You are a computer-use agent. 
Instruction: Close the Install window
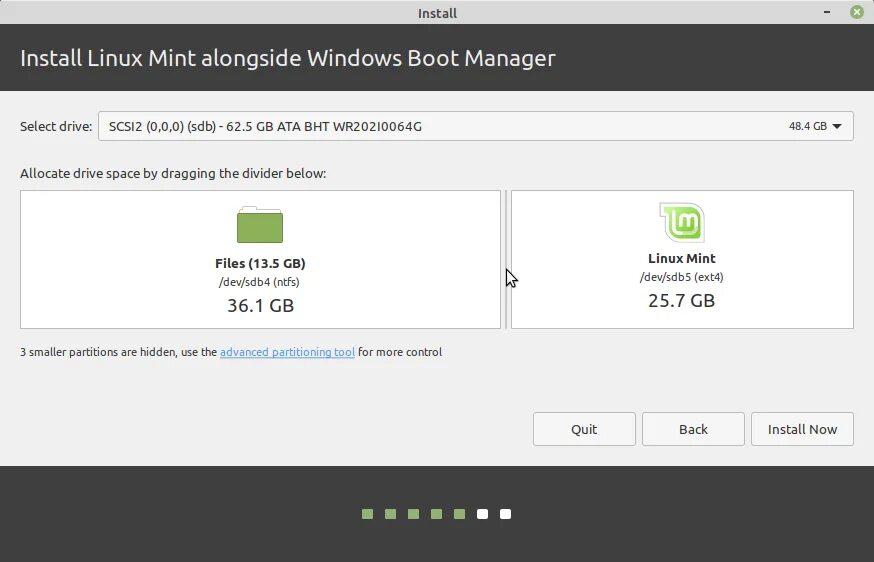(857, 12)
